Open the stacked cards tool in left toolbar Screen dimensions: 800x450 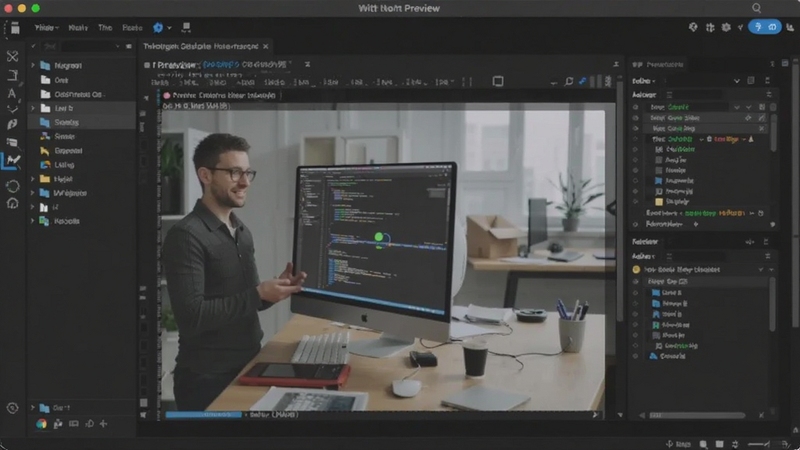point(12,142)
